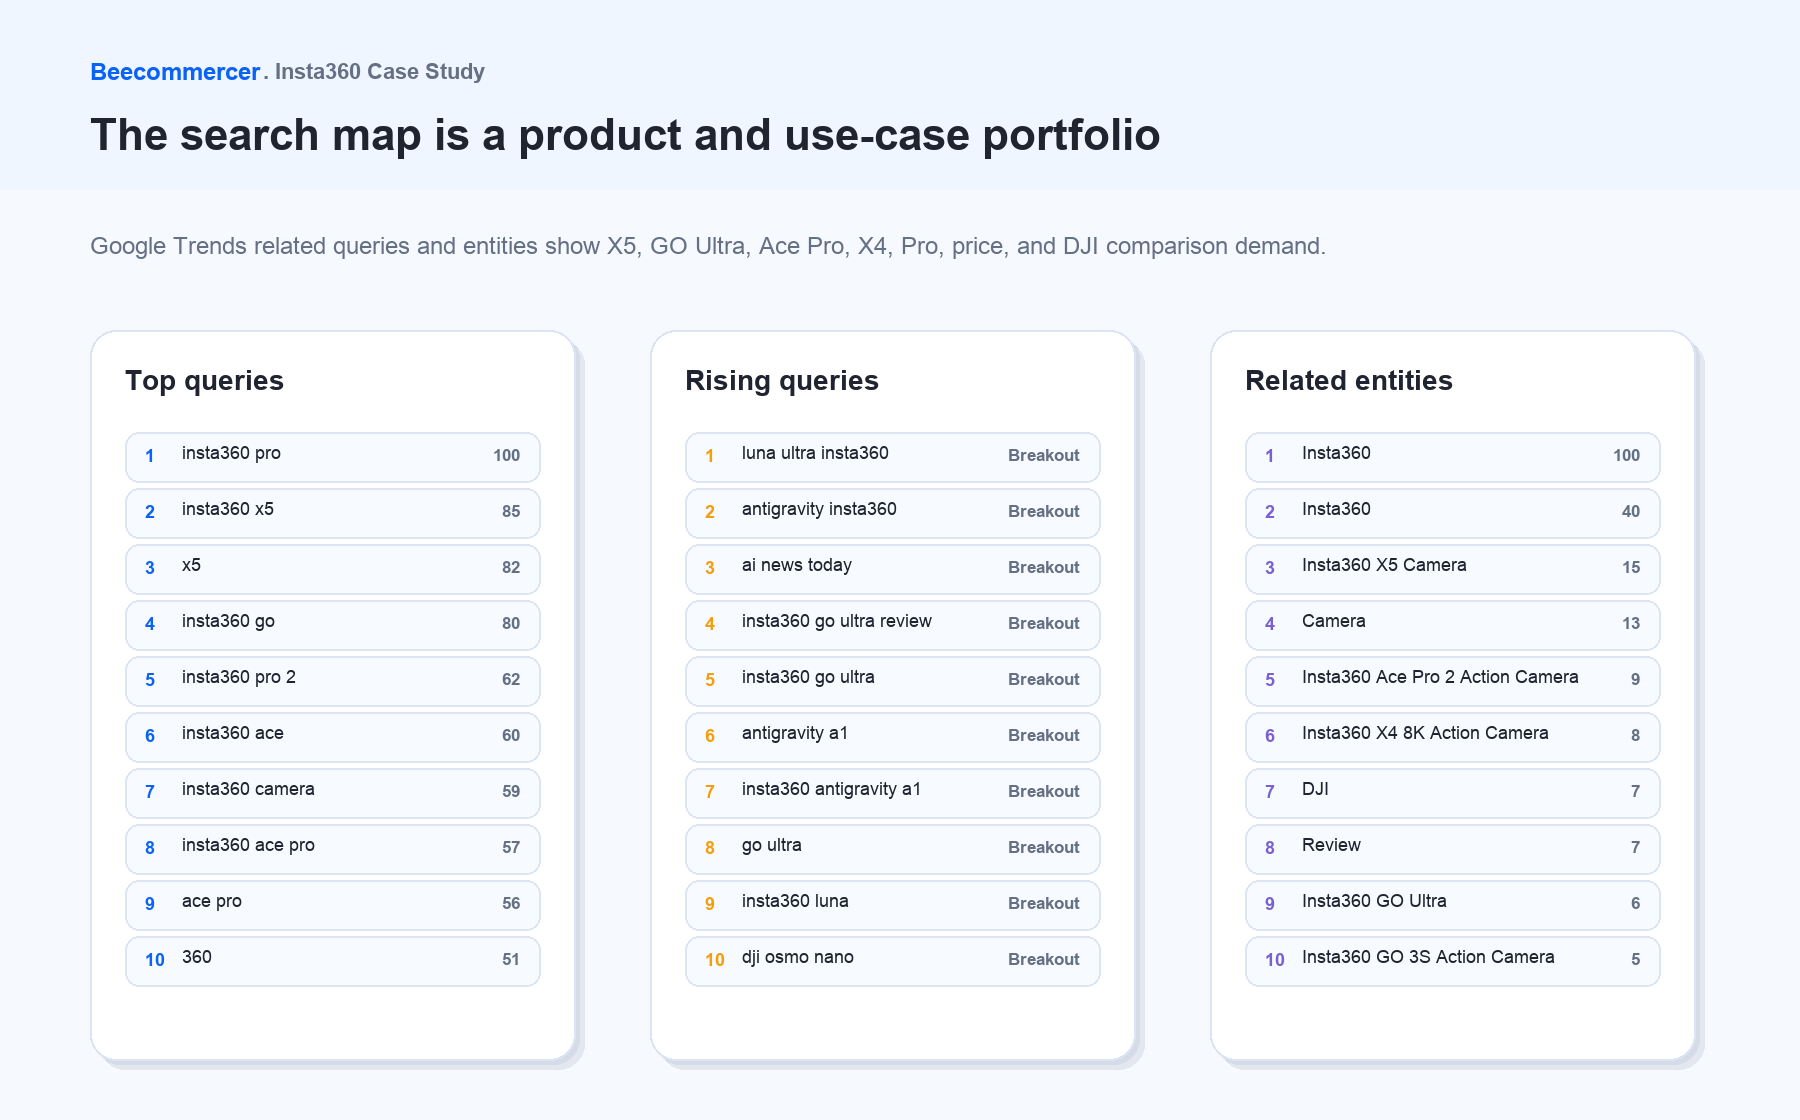Click the 'insta360 camera' query row
Viewport: 1800px width, 1120px height.
333,793
